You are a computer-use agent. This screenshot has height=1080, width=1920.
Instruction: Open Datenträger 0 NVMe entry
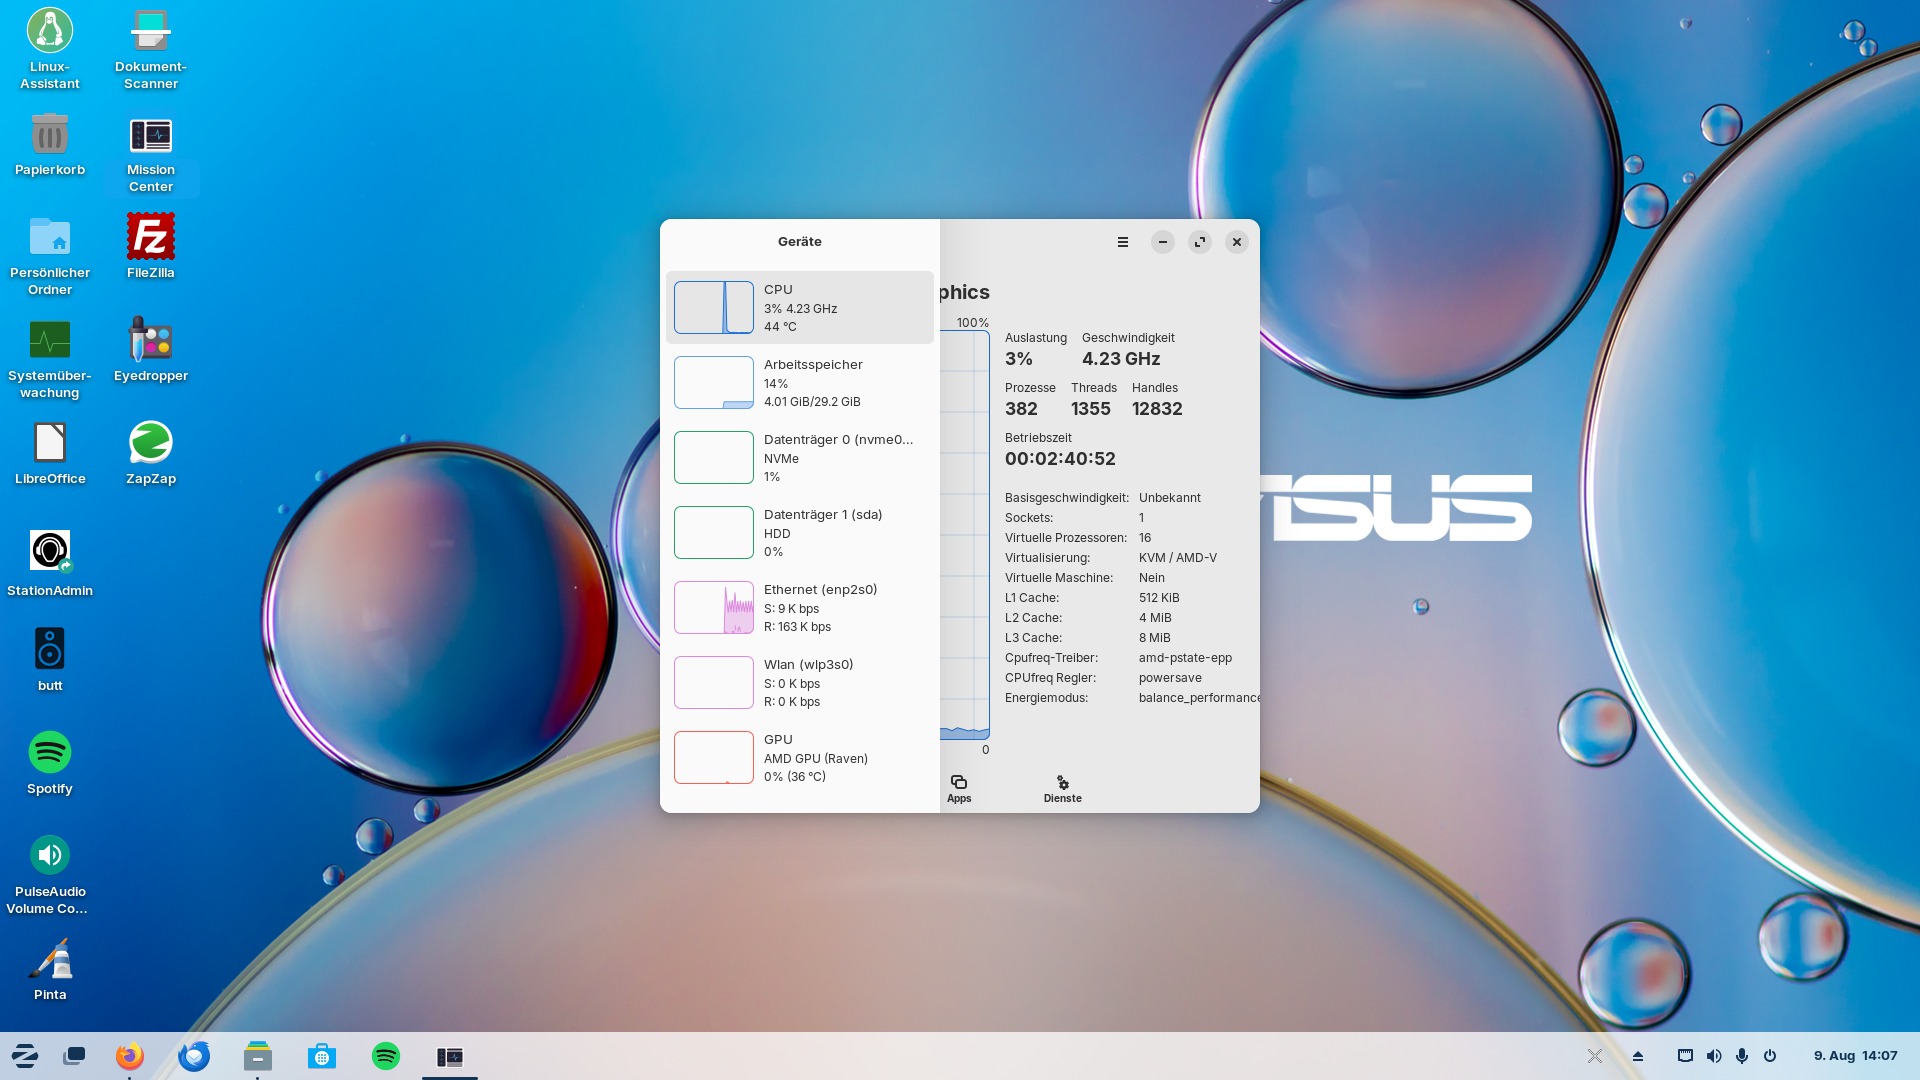pos(799,457)
